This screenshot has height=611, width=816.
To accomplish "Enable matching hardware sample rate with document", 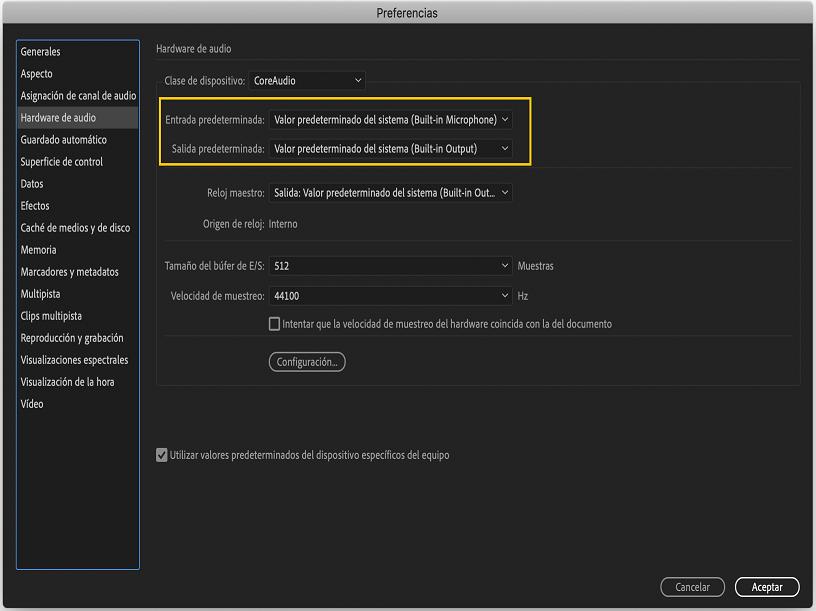I will point(274,322).
